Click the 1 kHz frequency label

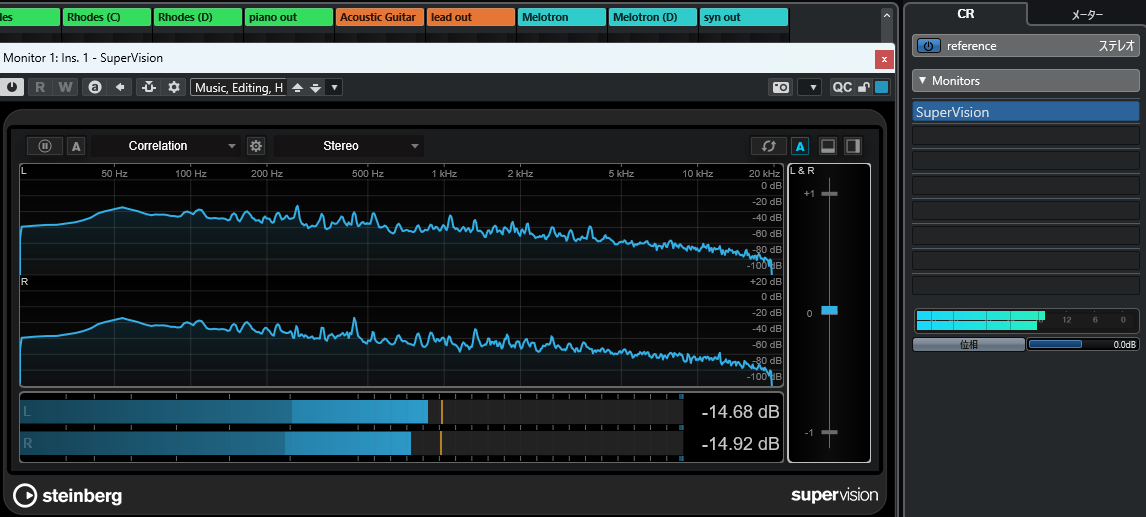coord(444,174)
